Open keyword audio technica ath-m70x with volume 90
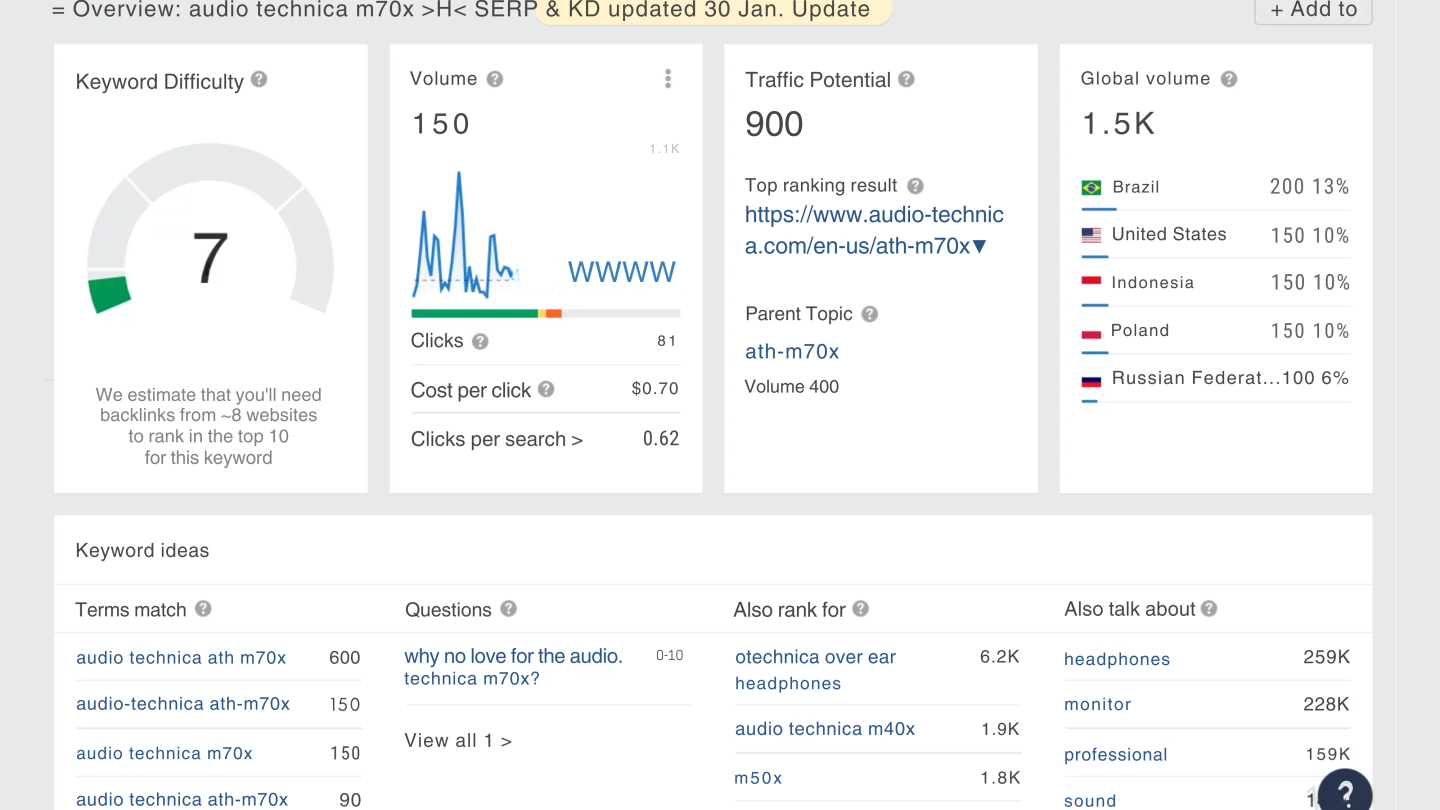This screenshot has height=810, width=1440. click(x=182, y=799)
